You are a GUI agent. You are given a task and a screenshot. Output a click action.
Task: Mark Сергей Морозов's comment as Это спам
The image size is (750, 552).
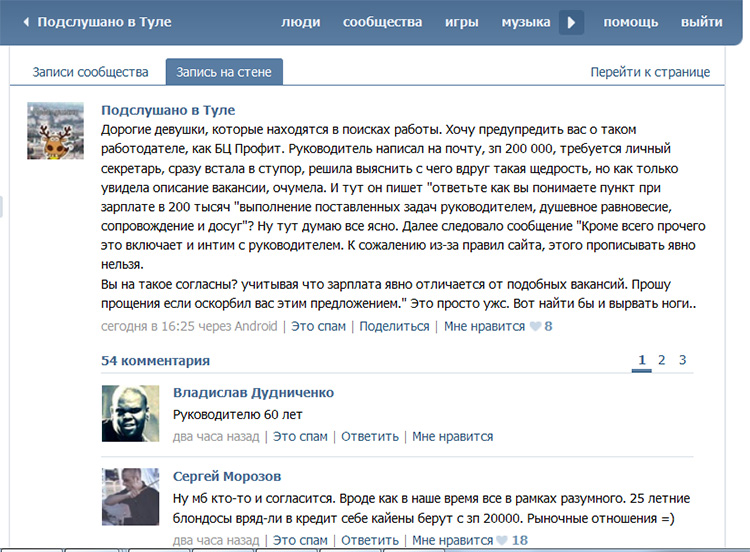click(x=300, y=540)
